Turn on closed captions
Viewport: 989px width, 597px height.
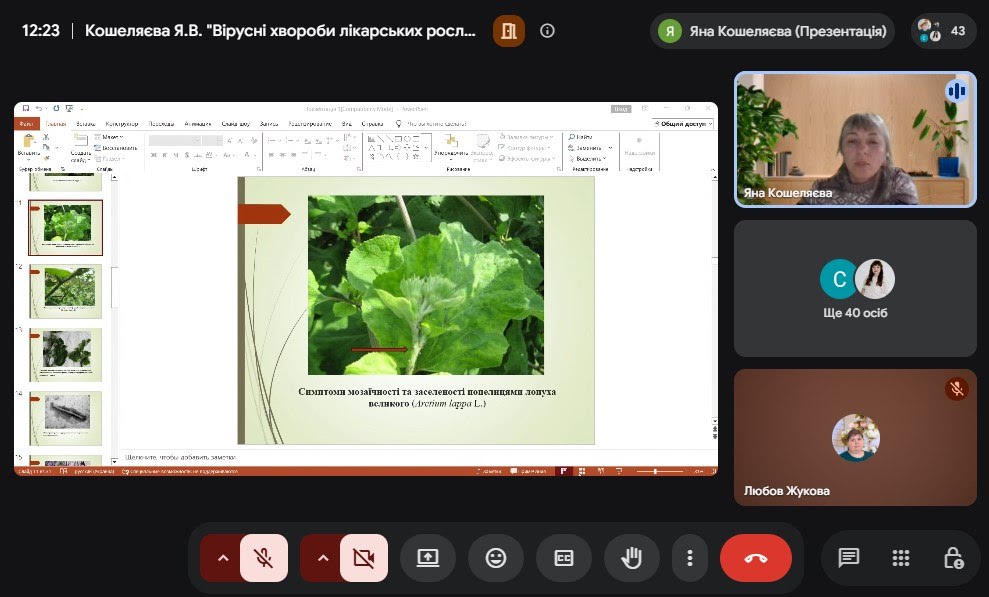tap(564, 558)
